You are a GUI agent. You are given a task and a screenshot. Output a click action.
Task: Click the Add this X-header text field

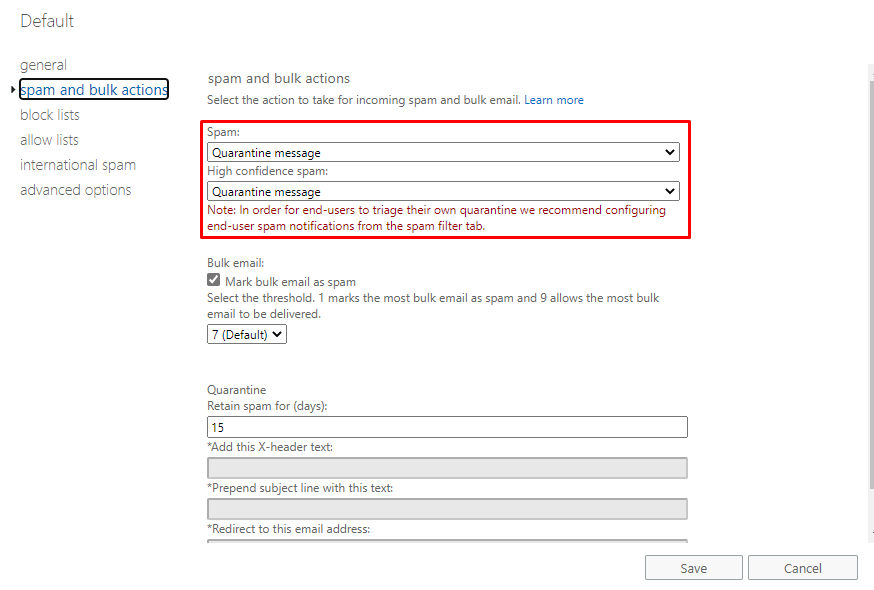(447, 468)
